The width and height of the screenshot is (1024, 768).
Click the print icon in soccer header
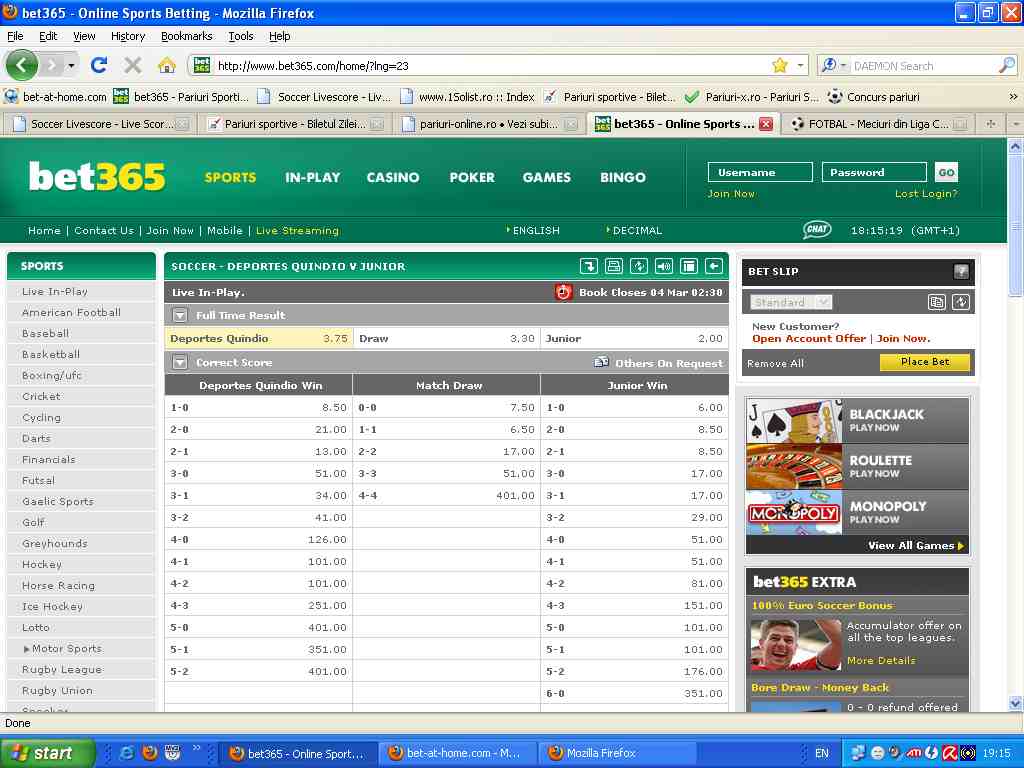pyautogui.click(x=613, y=266)
